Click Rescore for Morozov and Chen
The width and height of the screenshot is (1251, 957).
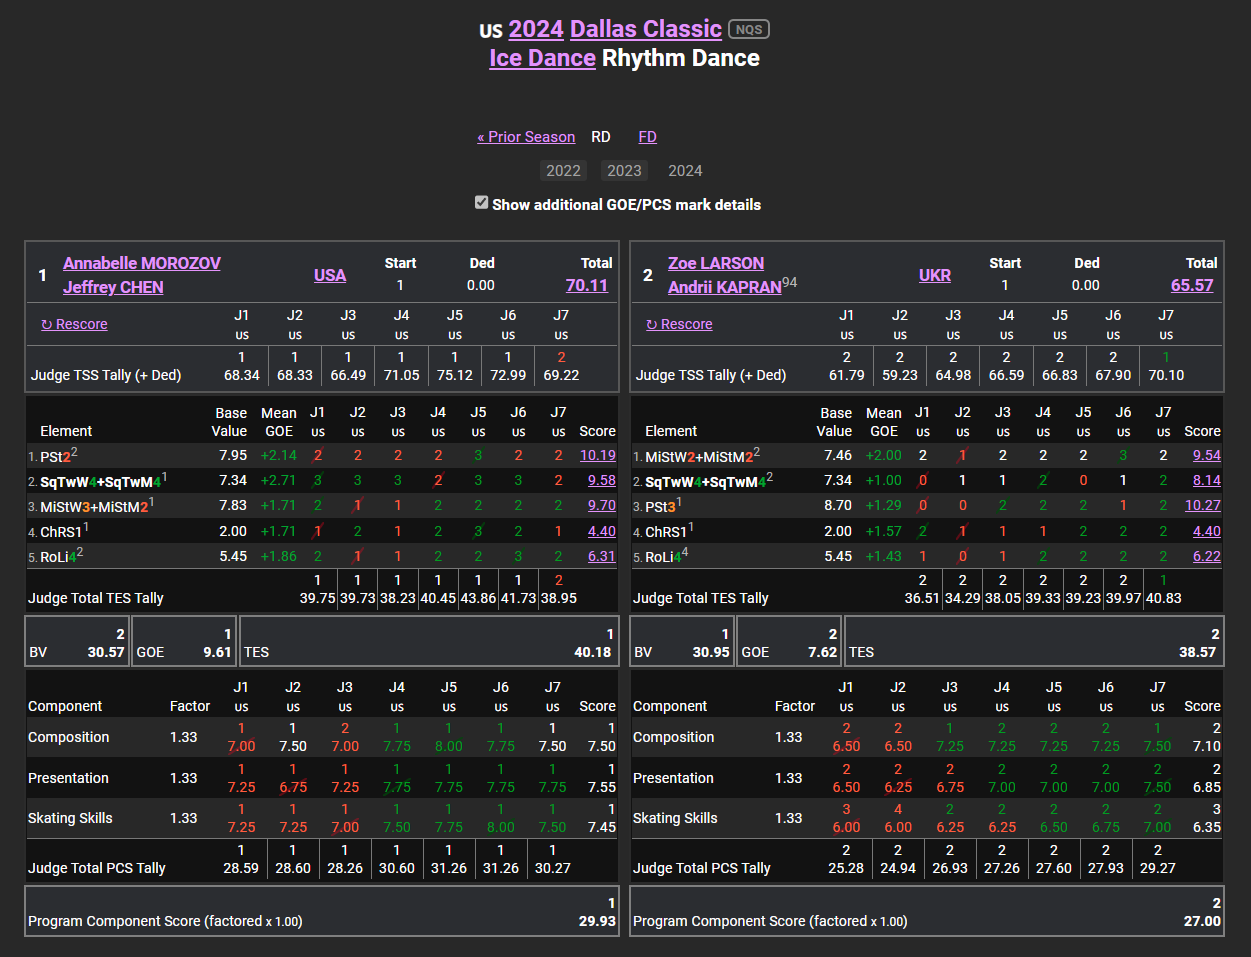click(74, 324)
